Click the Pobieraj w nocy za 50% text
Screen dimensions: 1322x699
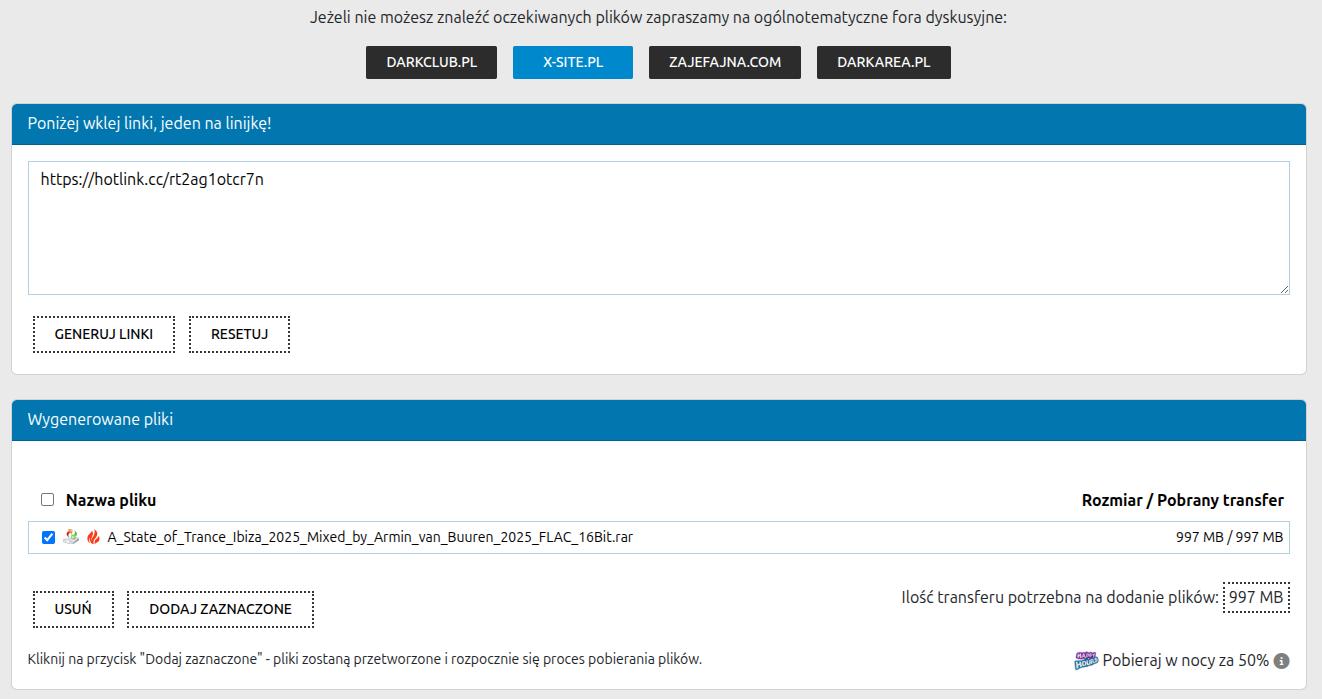pyautogui.click(x=1185, y=661)
